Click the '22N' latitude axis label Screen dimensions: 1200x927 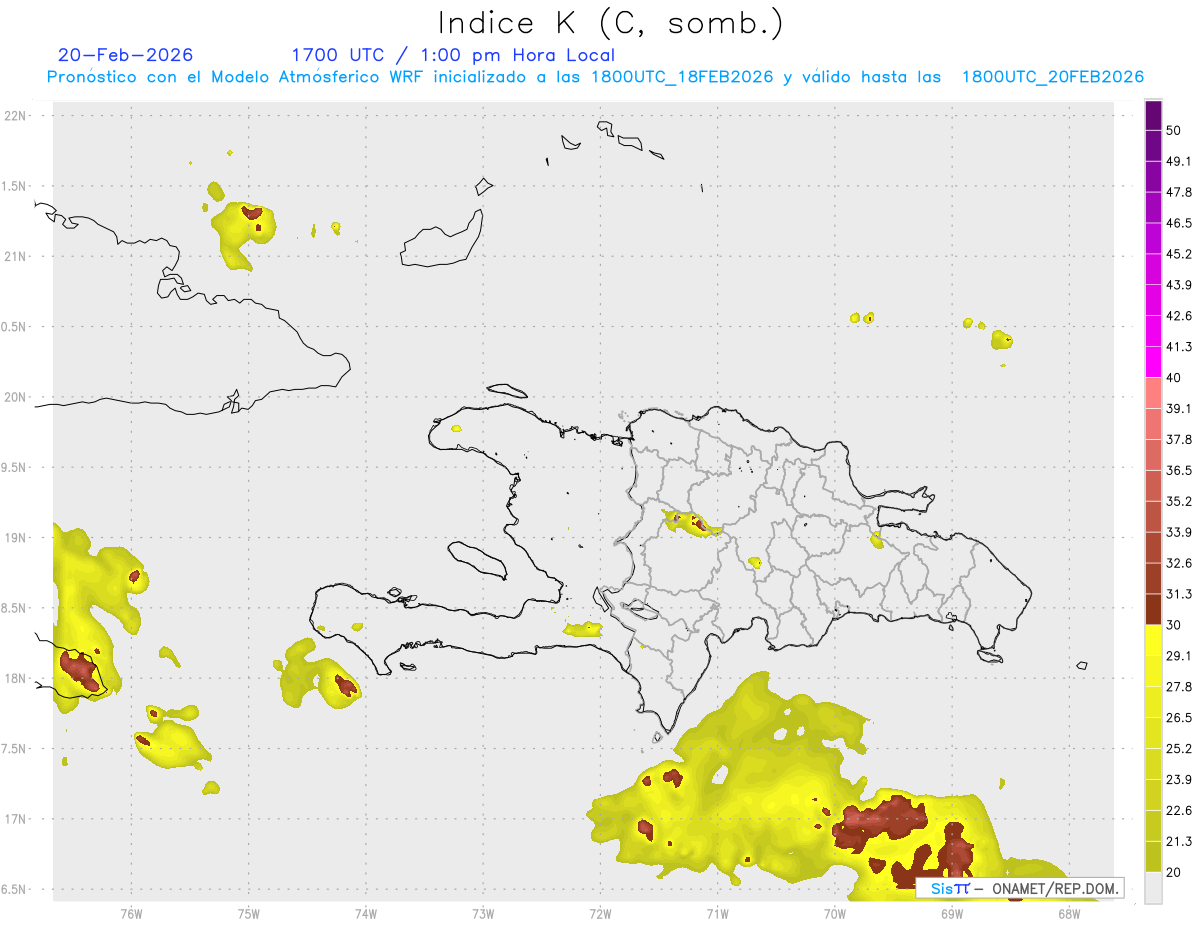tap(15, 116)
